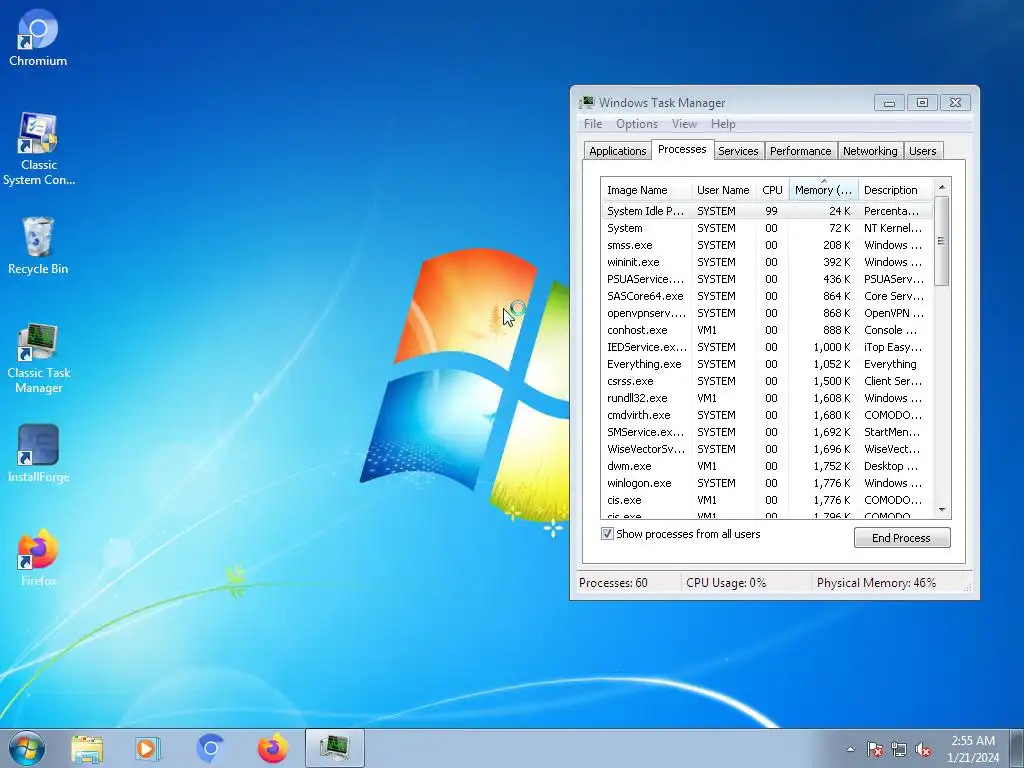Click the process list scrollbar thumb

click(941, 241)
